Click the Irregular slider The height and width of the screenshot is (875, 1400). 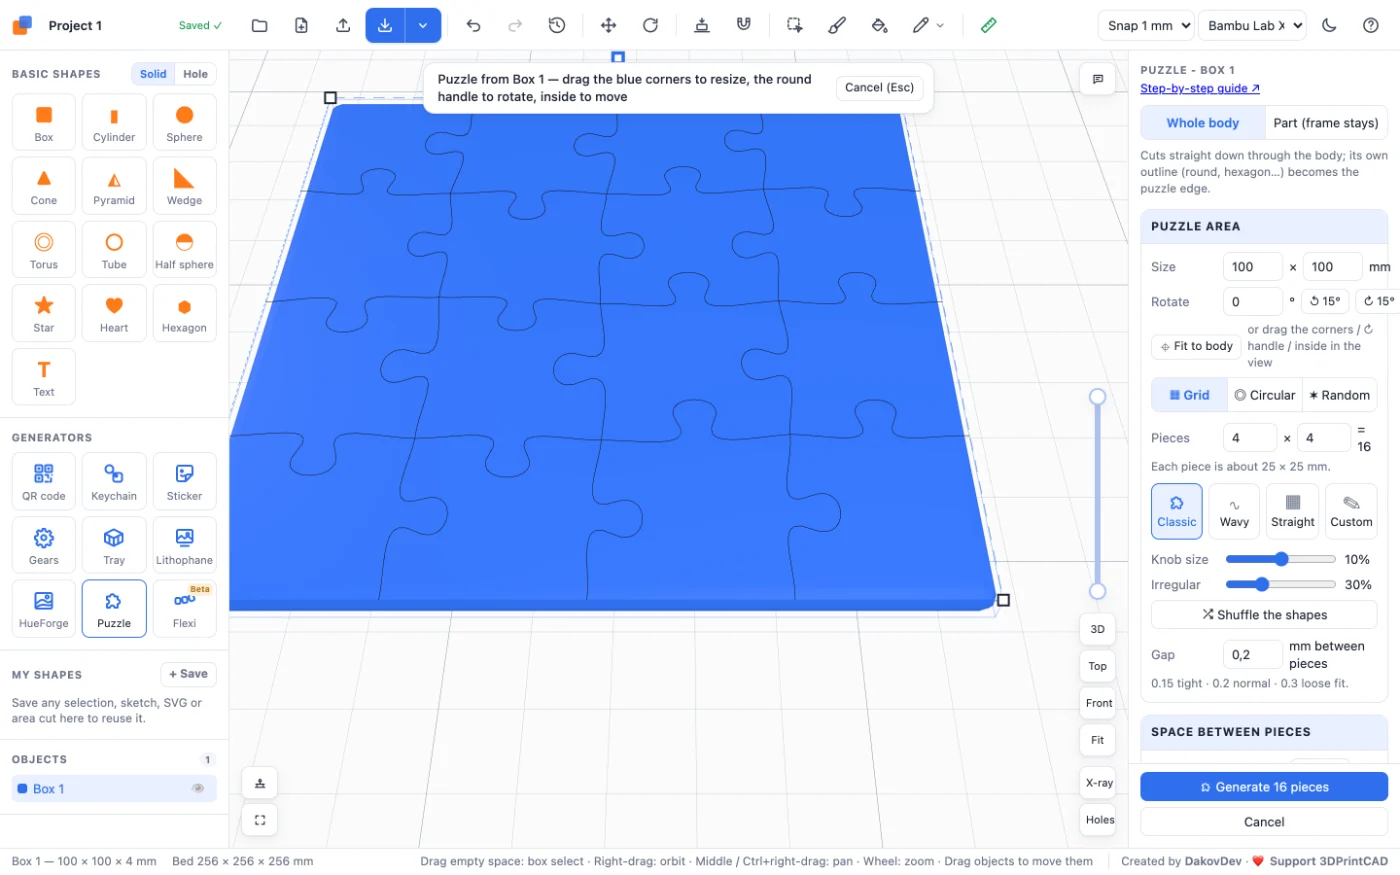(x=1280, y=585)
